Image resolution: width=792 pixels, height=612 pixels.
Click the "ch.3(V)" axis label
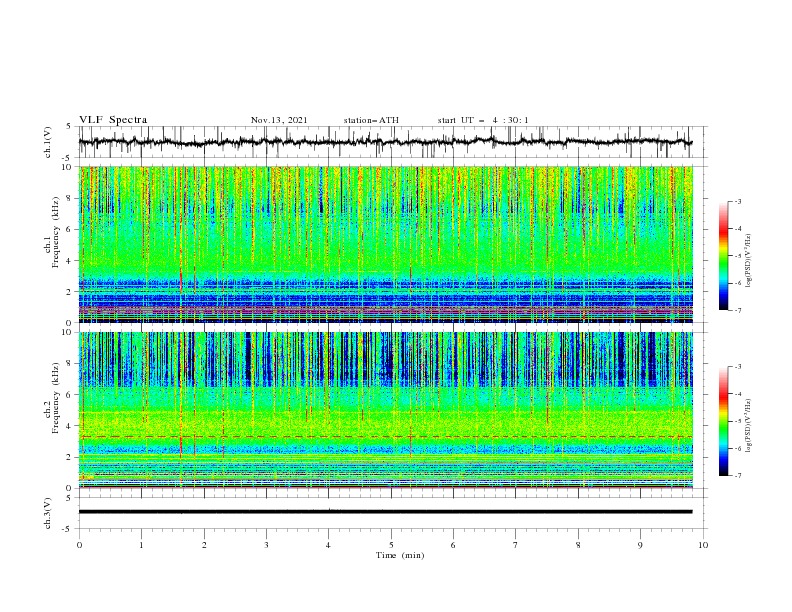(x=48, y=513)
